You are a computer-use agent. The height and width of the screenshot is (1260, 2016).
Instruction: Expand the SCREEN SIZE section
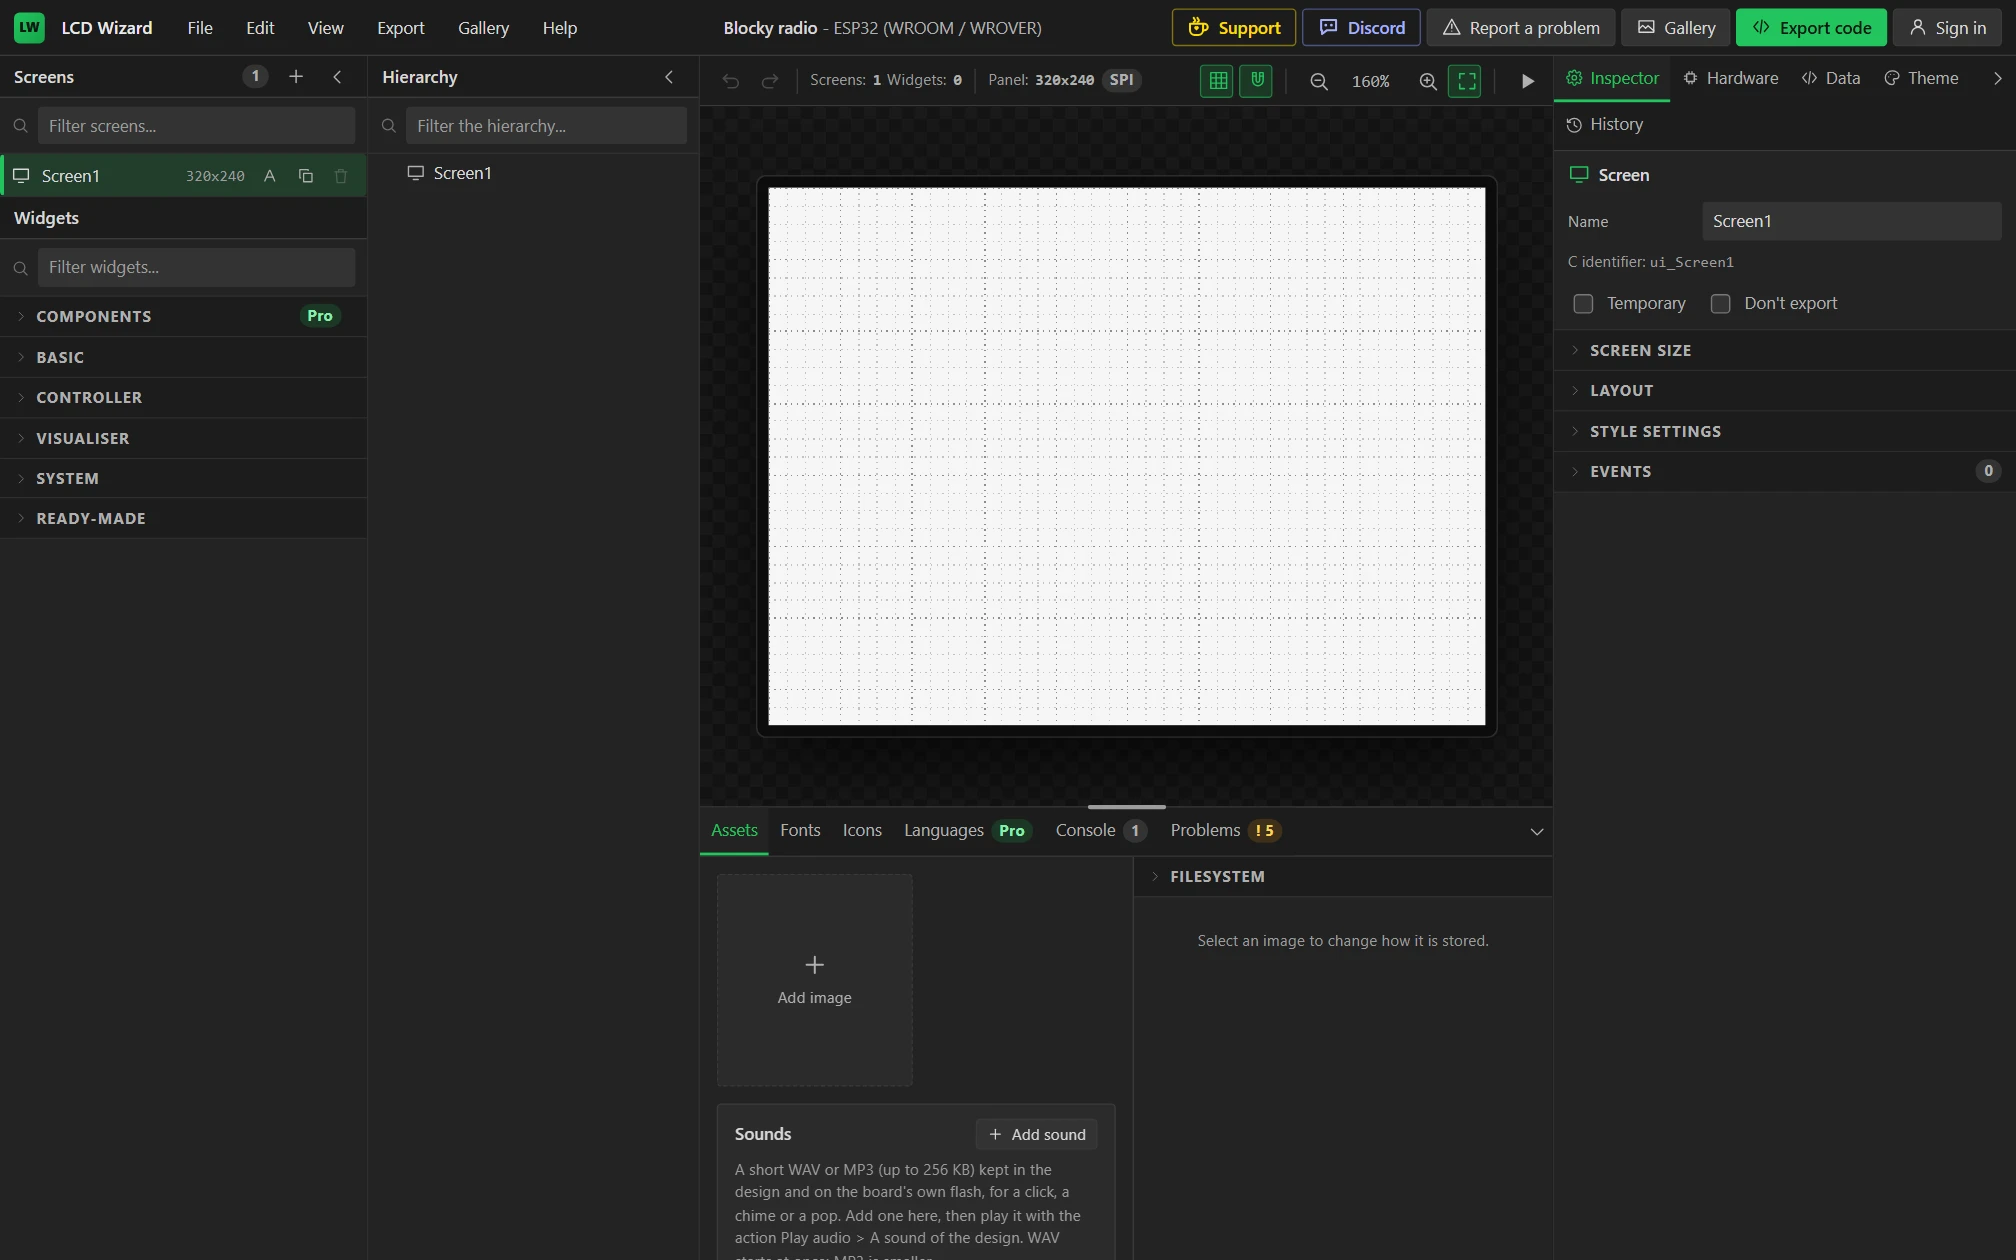(x=1784, y=350)
